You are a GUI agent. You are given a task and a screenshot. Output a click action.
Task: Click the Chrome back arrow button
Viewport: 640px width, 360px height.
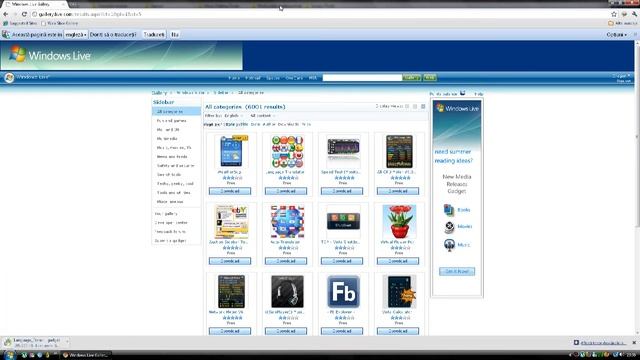(x=6, y=14)
